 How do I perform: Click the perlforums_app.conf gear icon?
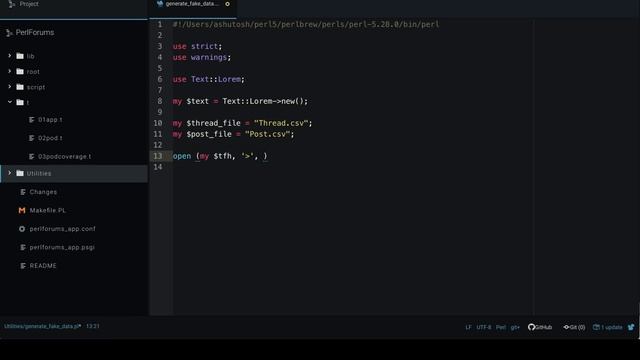pyautogui.click(x=22, y=229)
